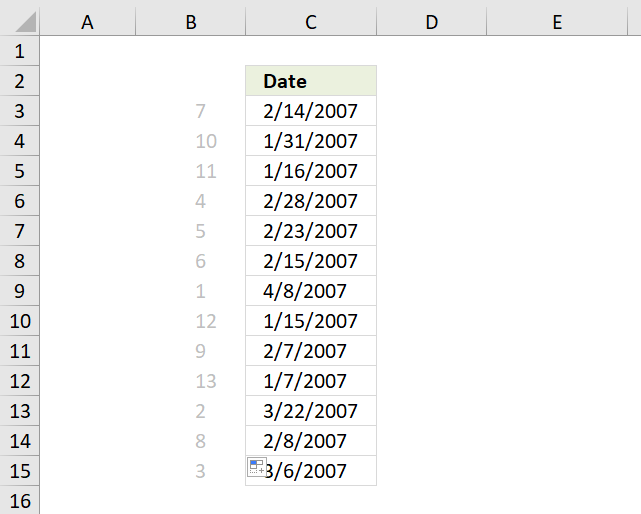The width and height of the screenshot is (641, 514).
Task: Click the Select All corner triangle
Action: [x=25, y=22]
